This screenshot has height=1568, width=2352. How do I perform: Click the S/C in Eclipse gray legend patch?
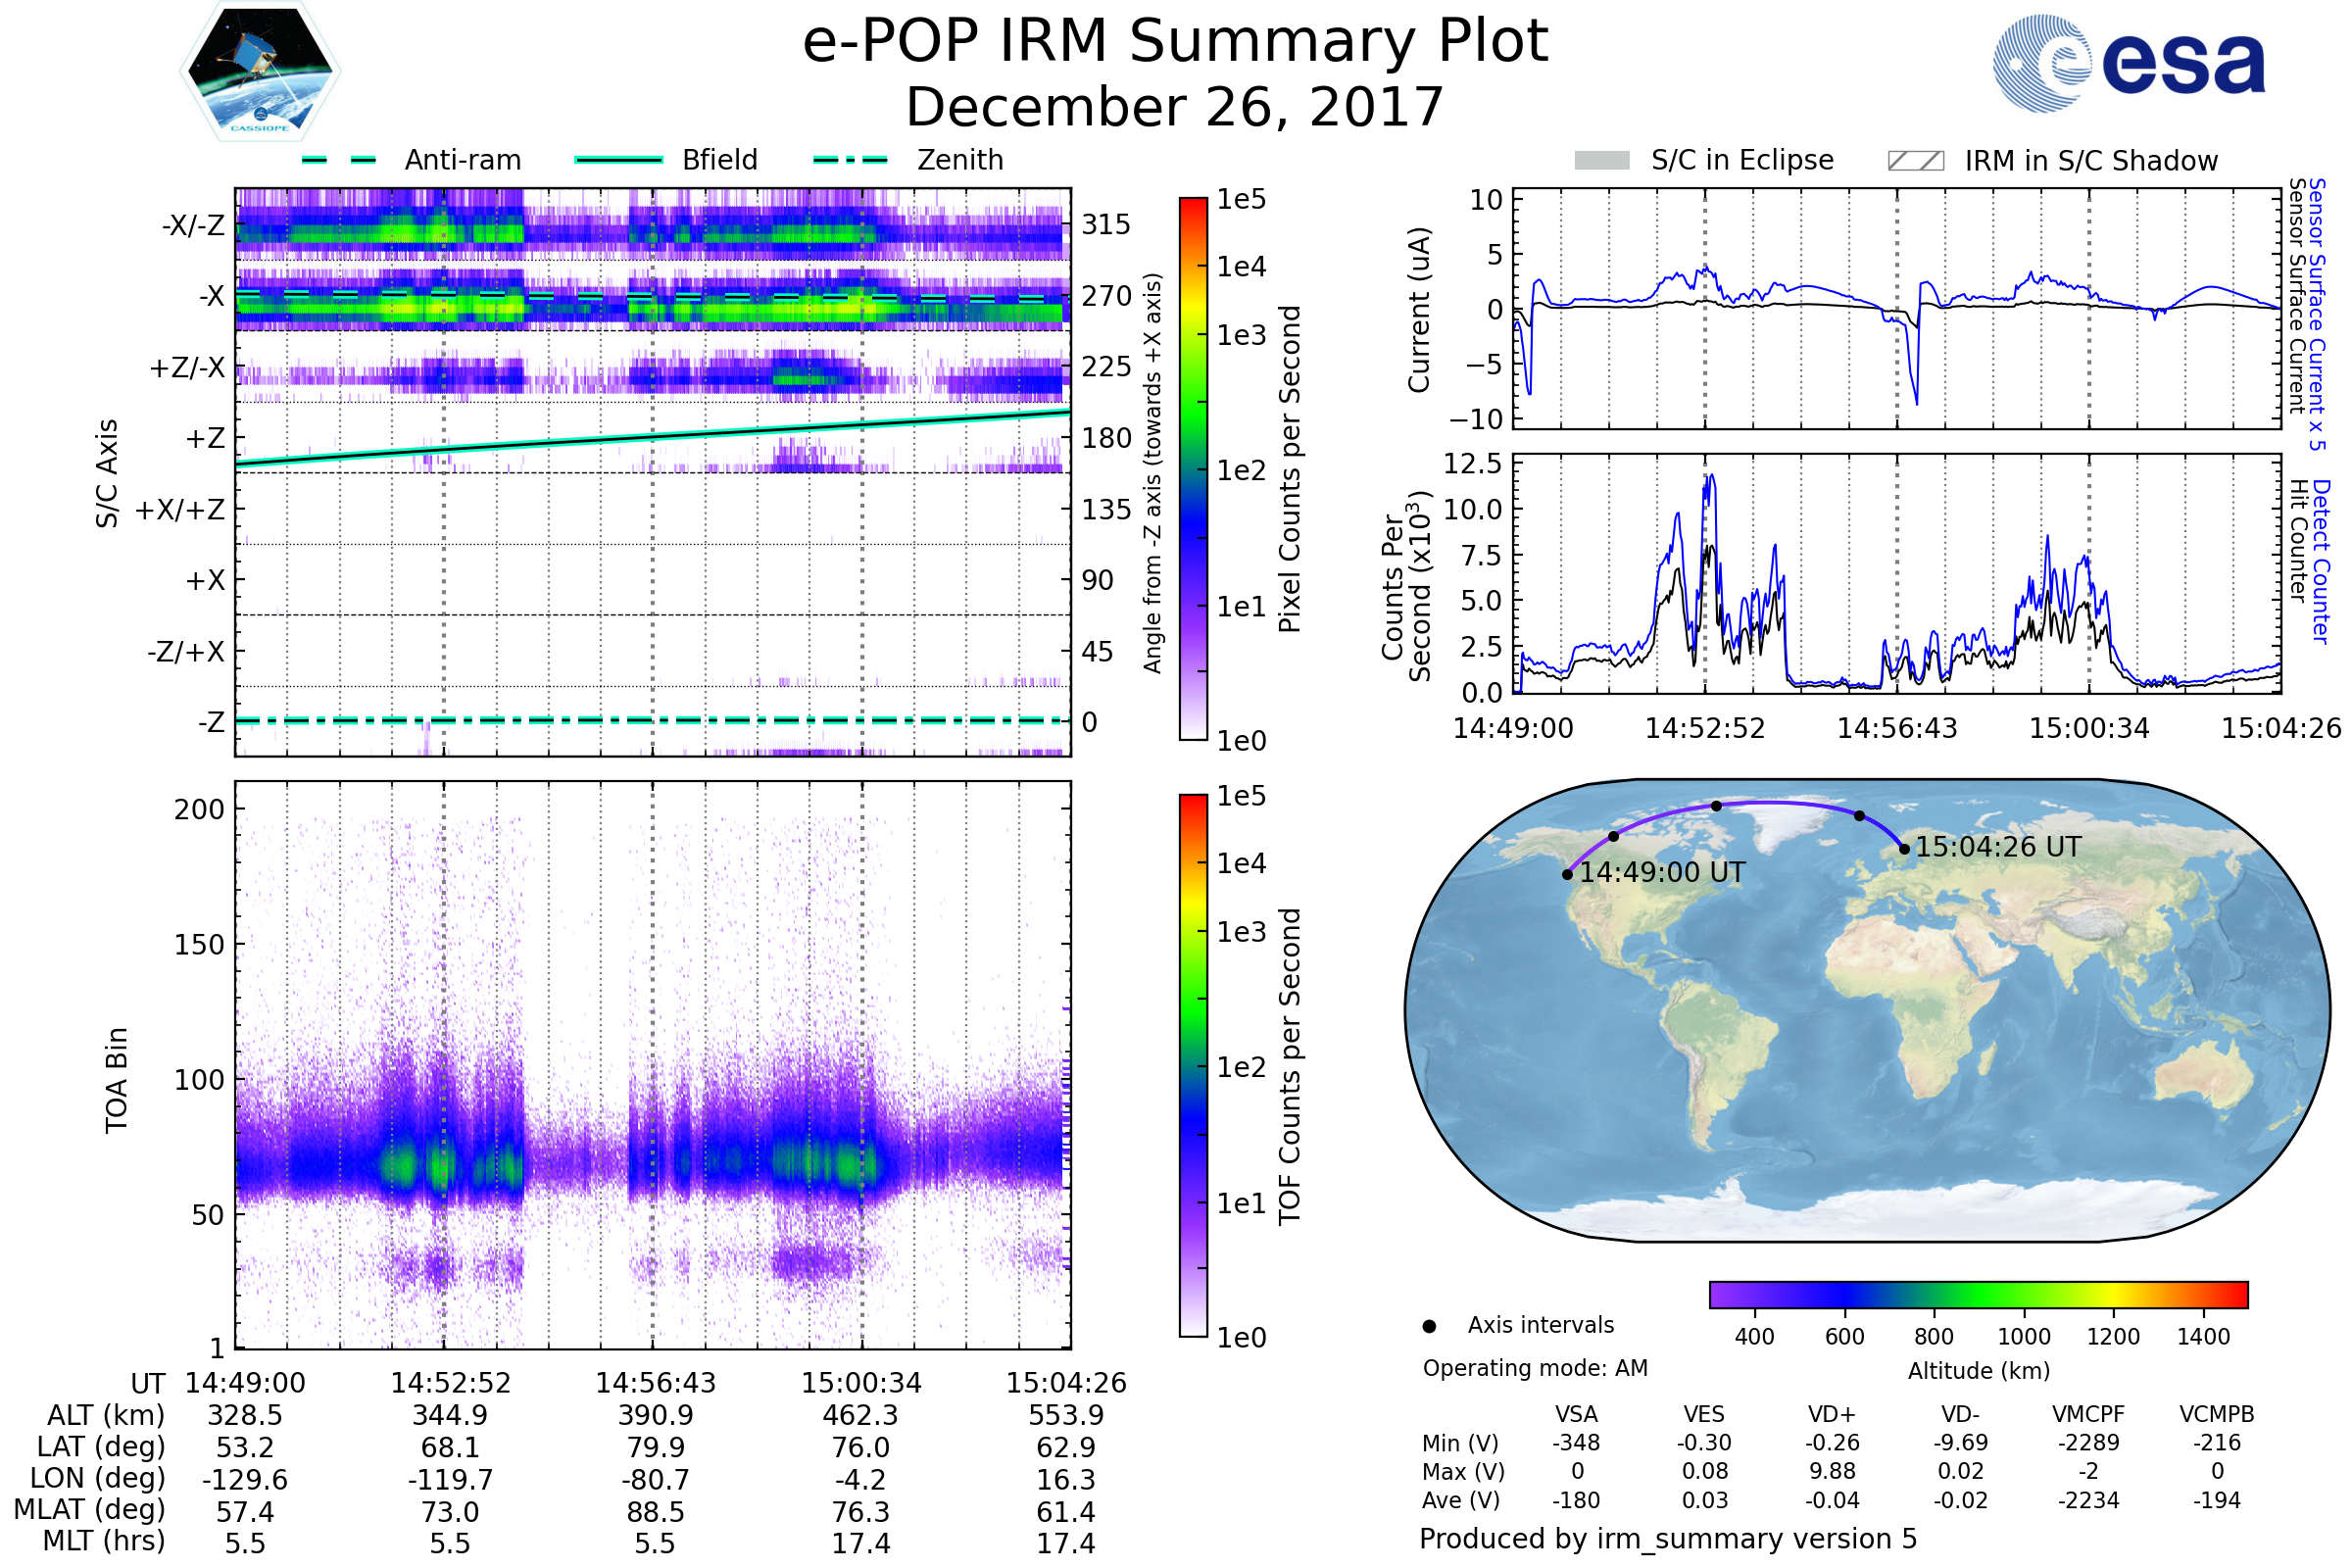[x=1601, y=161]
